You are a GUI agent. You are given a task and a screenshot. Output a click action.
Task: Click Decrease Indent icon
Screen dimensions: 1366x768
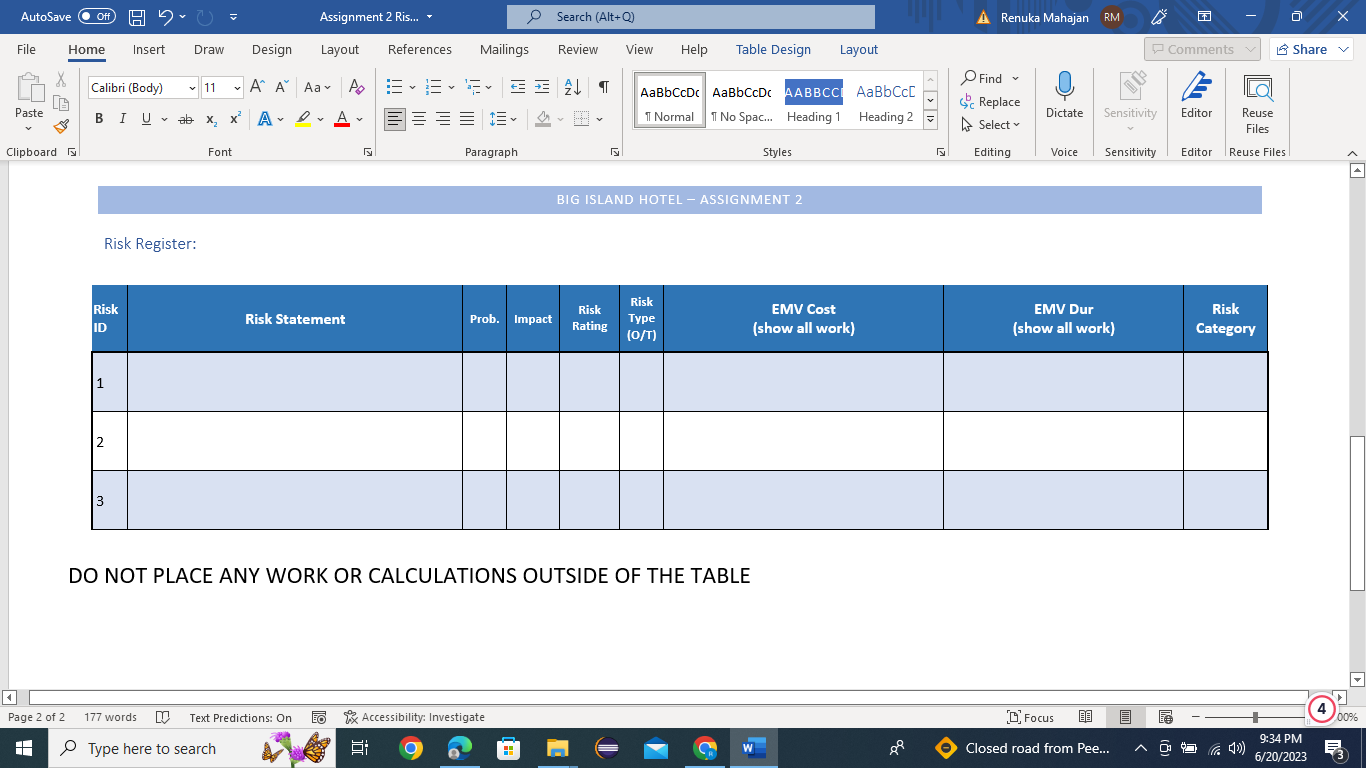coord(517,88)
